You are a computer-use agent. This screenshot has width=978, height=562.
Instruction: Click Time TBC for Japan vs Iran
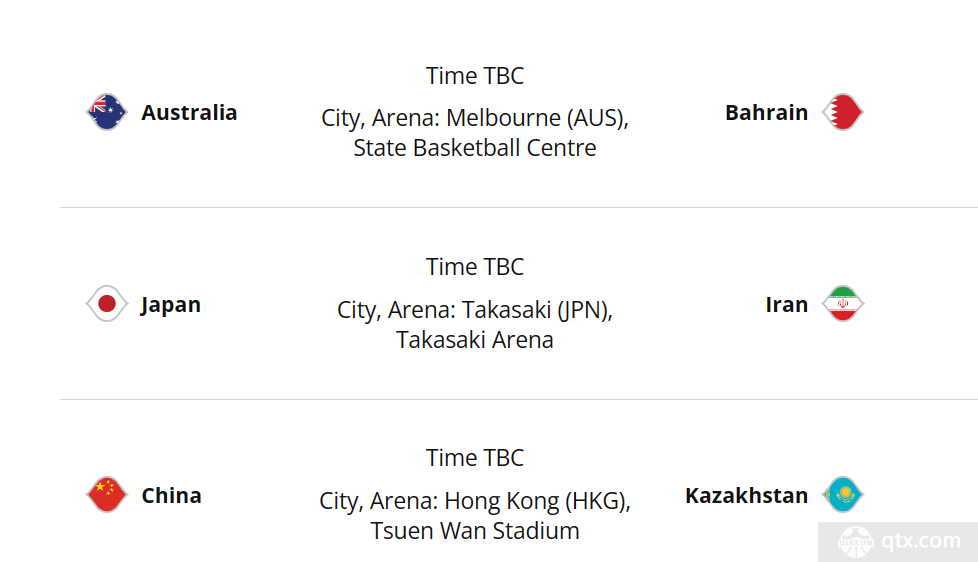(x=475, y=267)
